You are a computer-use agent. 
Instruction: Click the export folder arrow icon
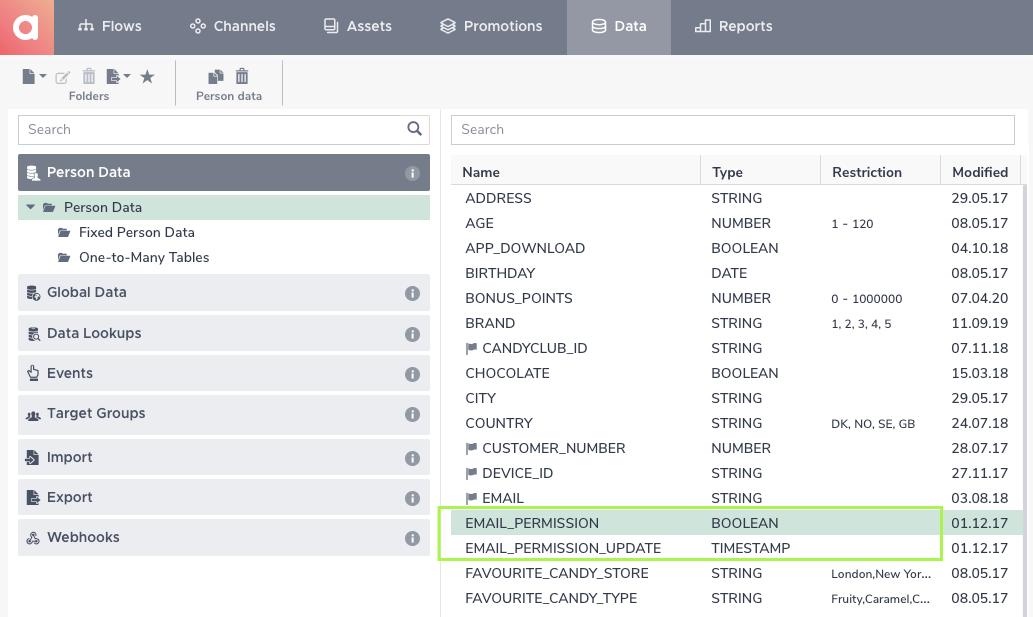click(113, 77)
